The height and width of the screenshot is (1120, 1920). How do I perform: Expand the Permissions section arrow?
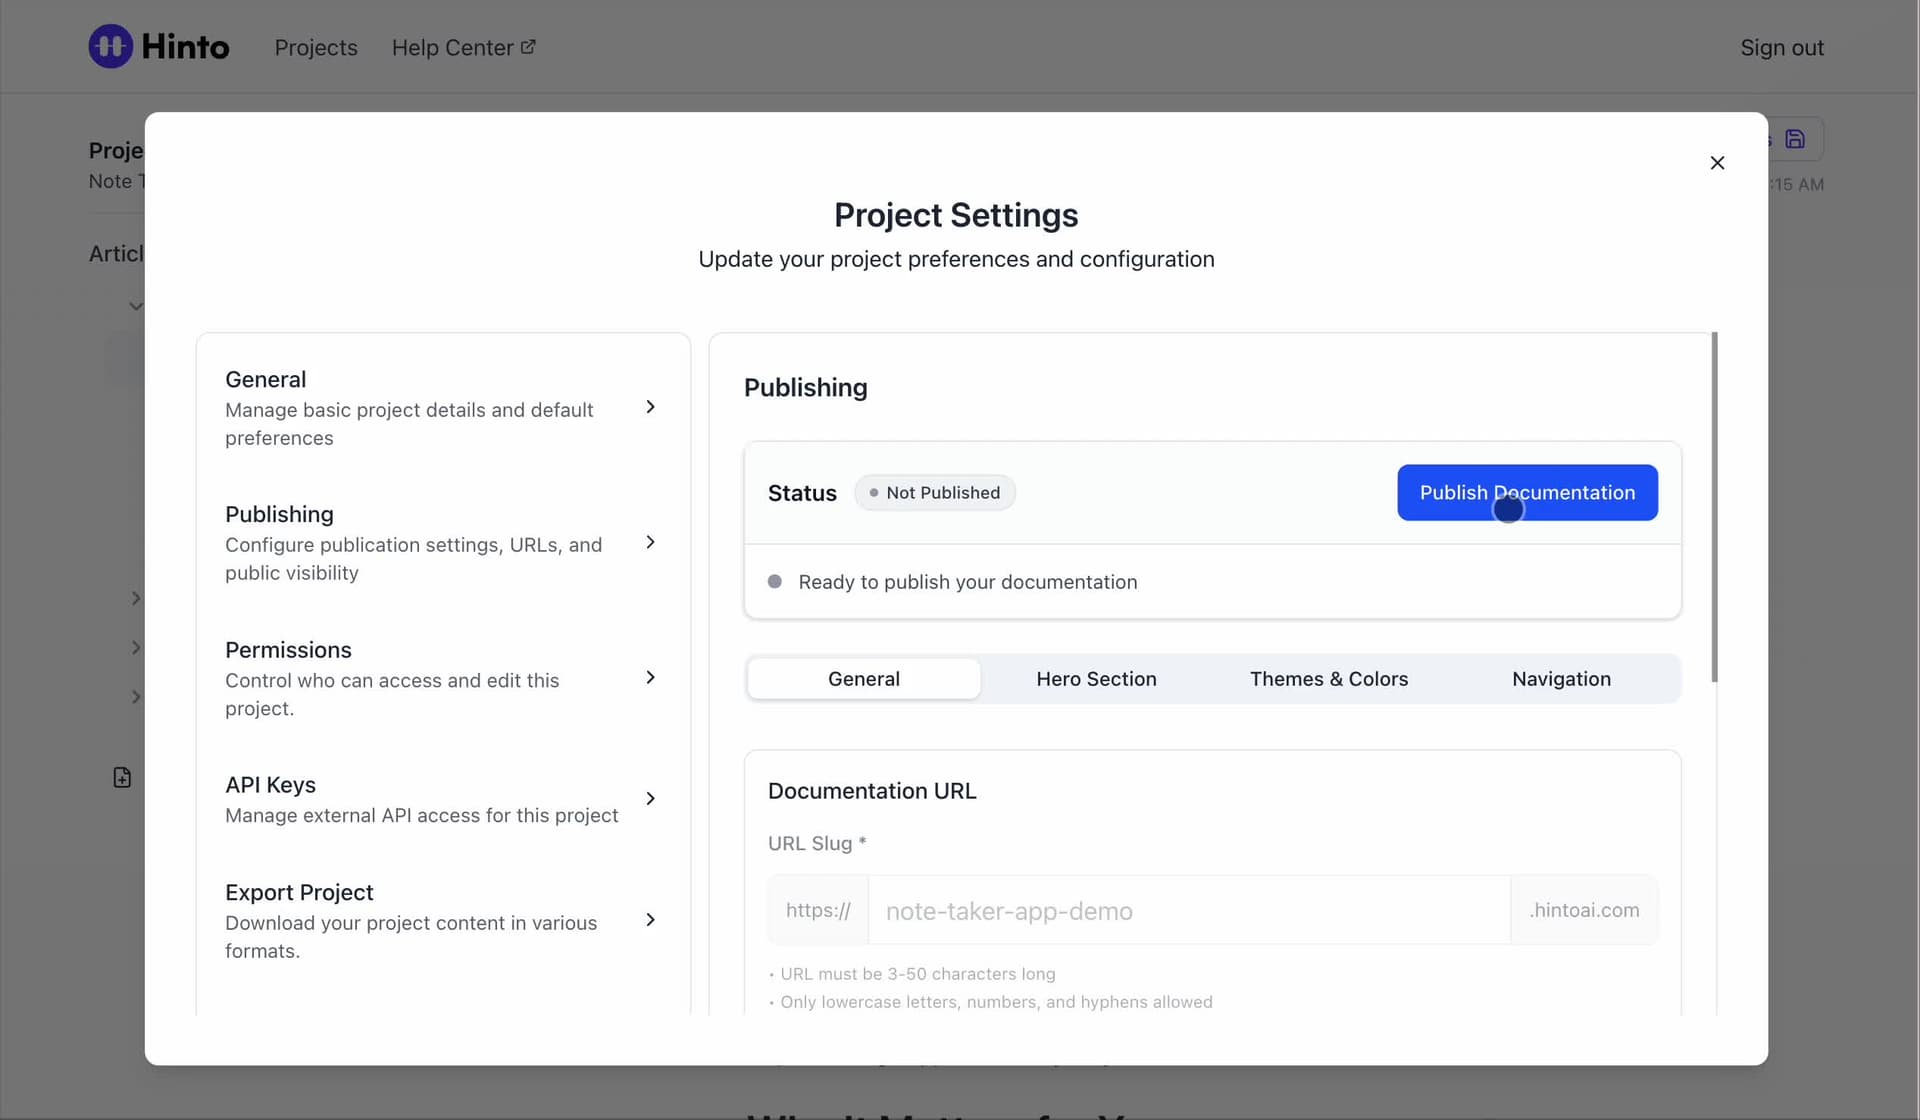pyautogui.click(x=650, y=678)
